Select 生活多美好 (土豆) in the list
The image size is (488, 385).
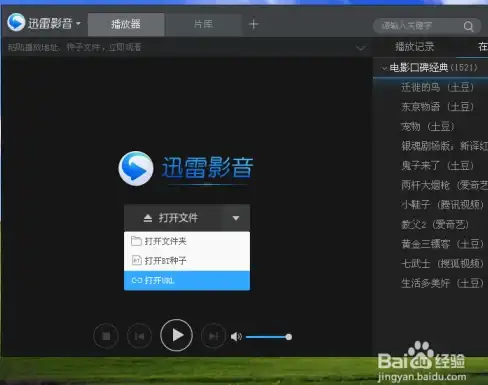tap(442, 283)
